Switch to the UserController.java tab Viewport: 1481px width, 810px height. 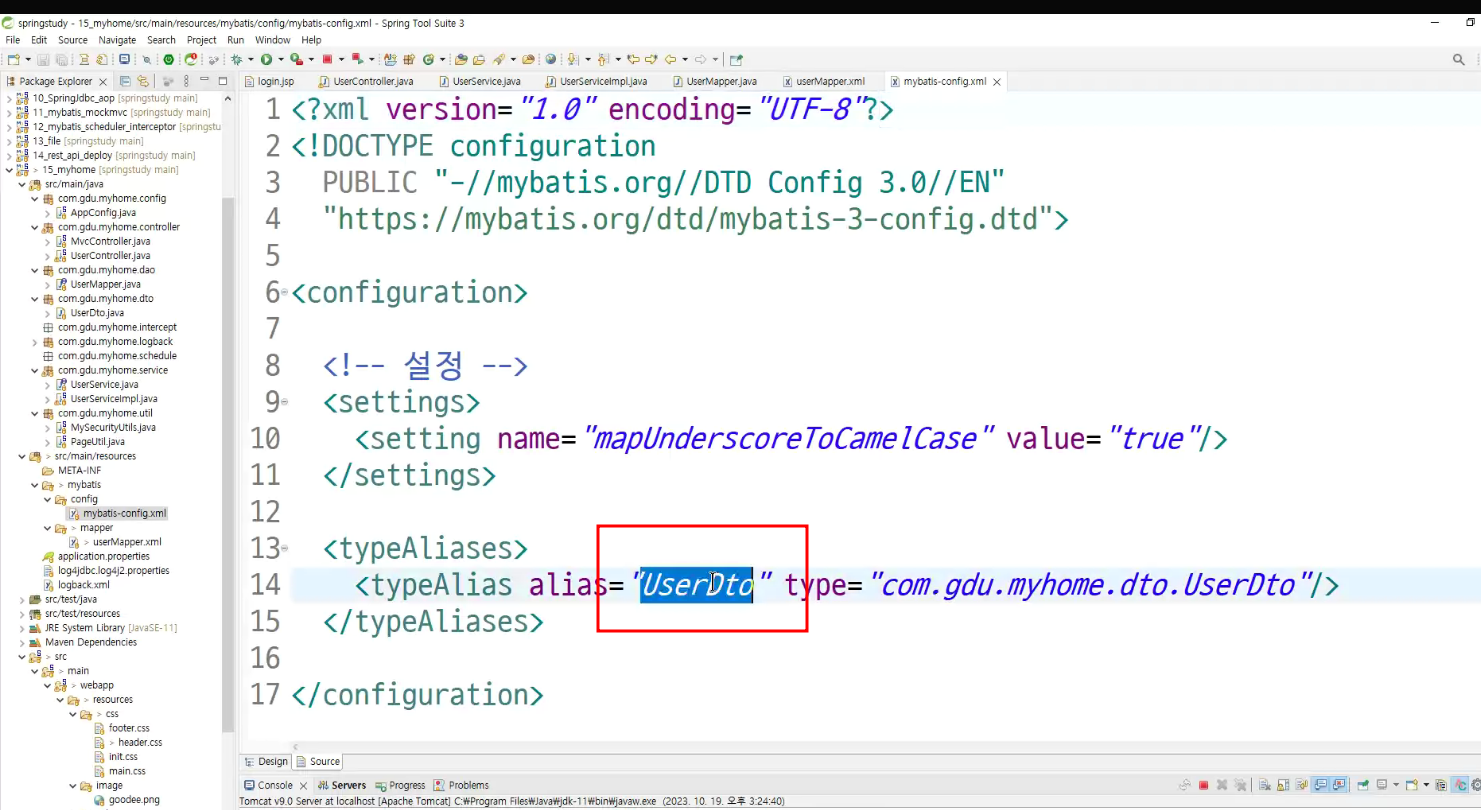coord(366,81)
